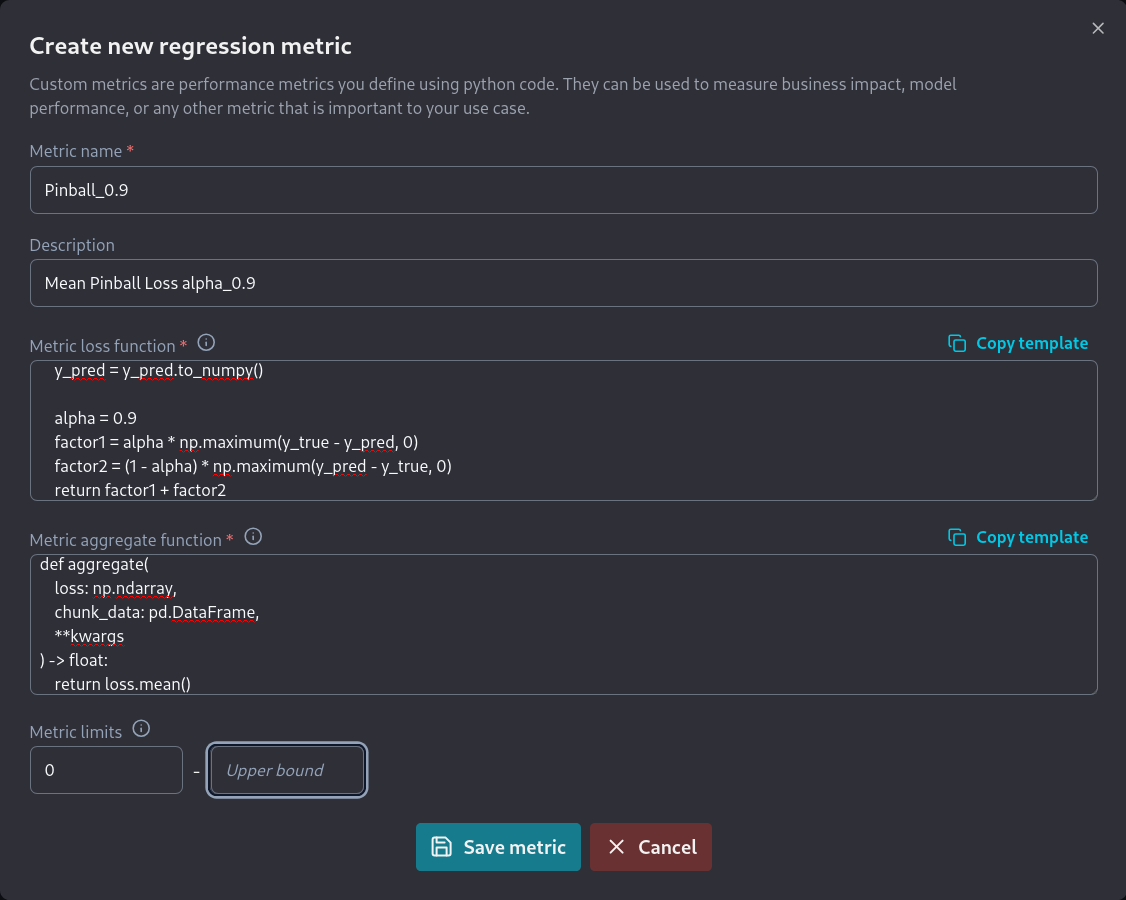Click the 'return factor1 + factor2' code line
Viewport: 1126px width, 900px height.
[140, 490]
